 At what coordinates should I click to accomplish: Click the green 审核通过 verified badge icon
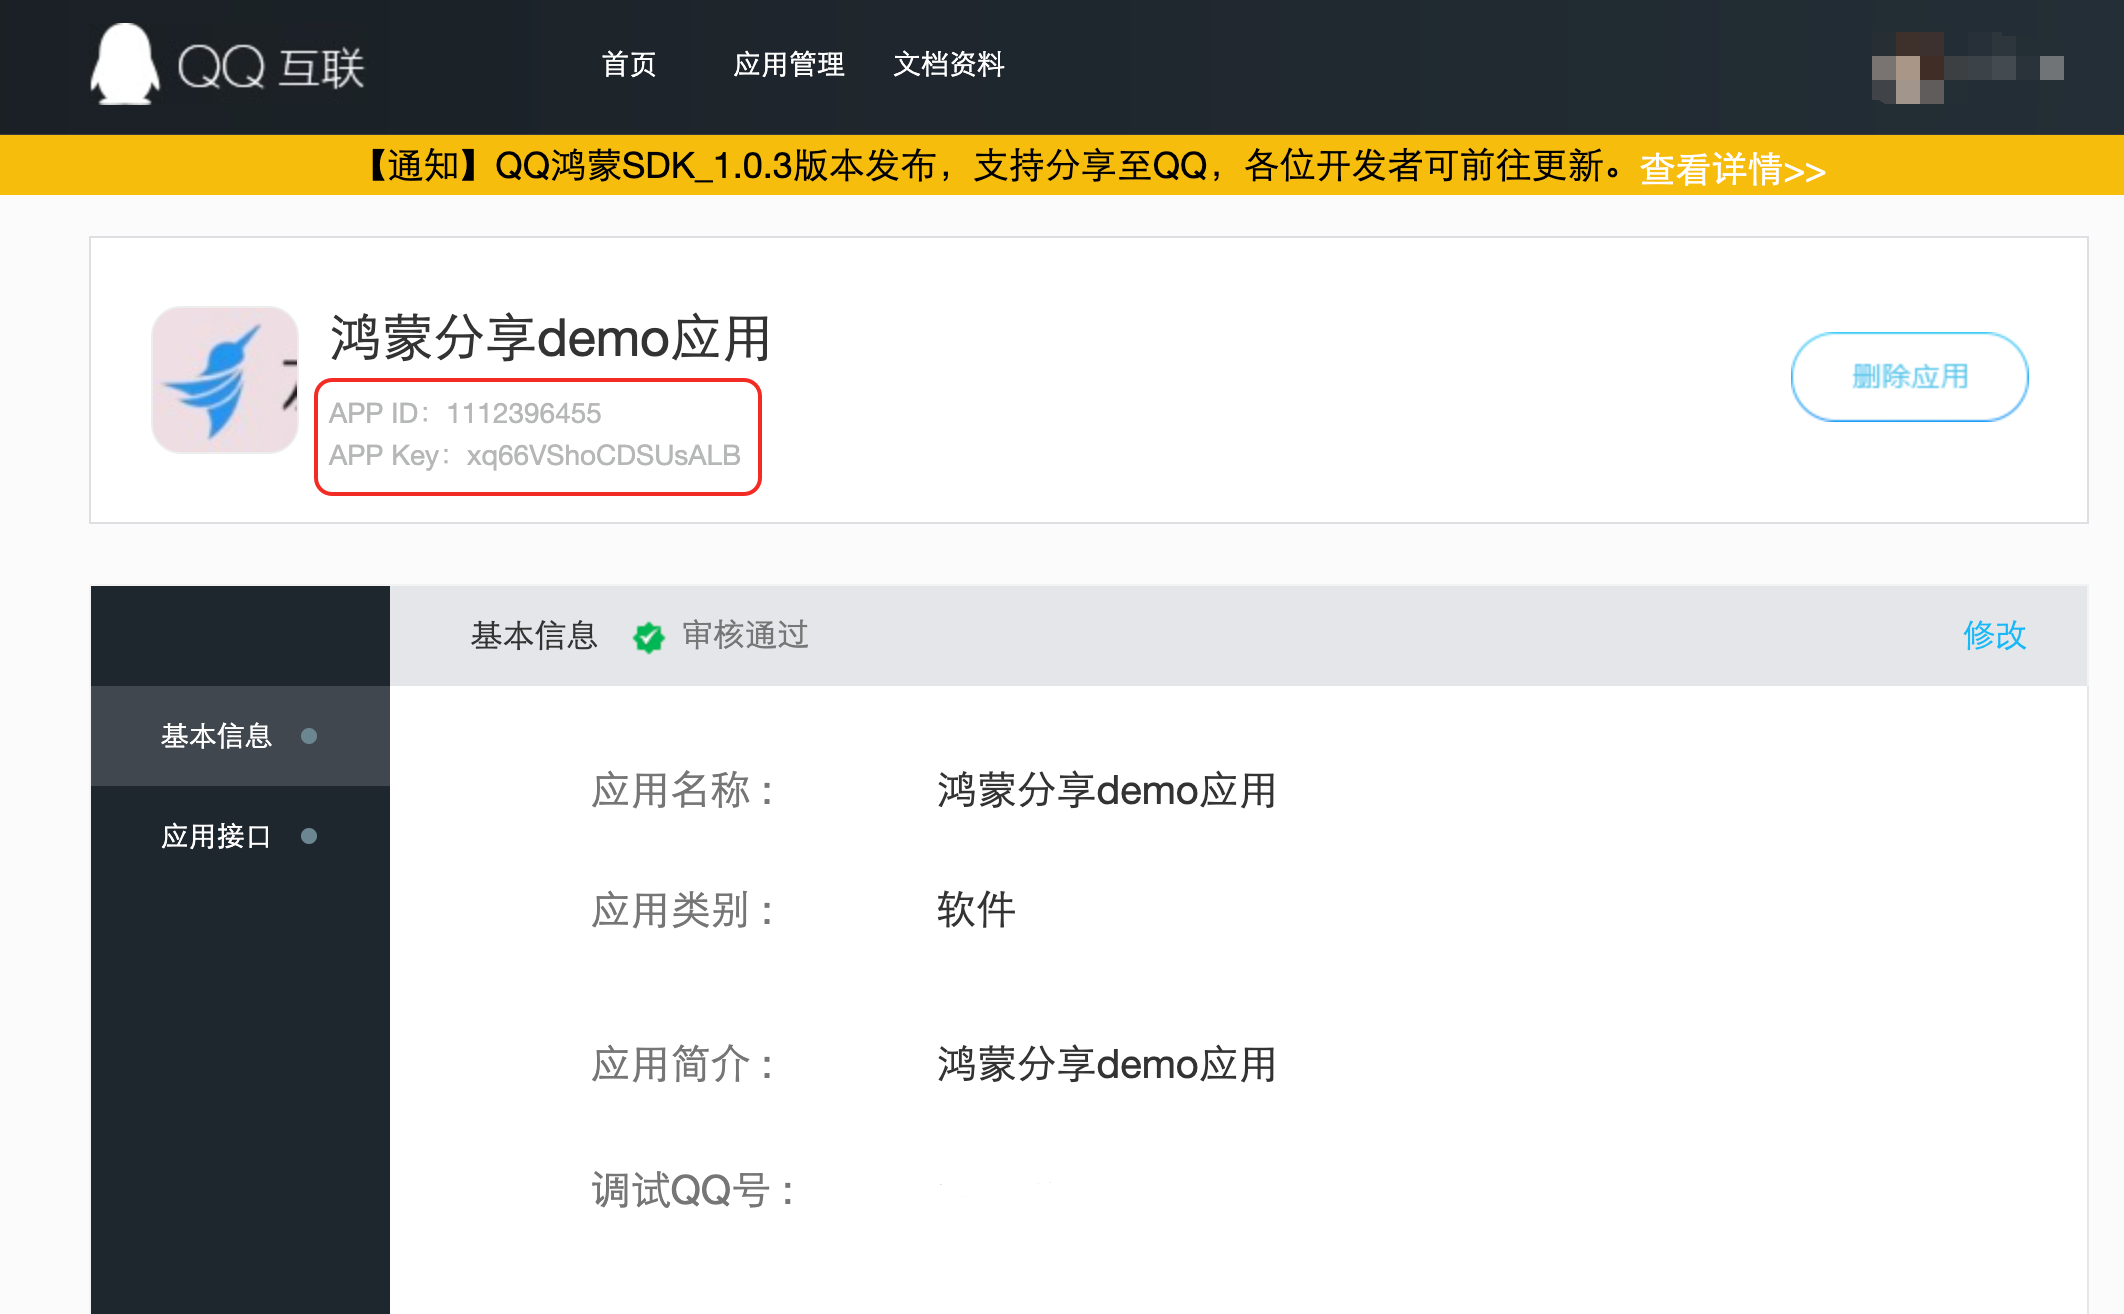click(649, 636)
